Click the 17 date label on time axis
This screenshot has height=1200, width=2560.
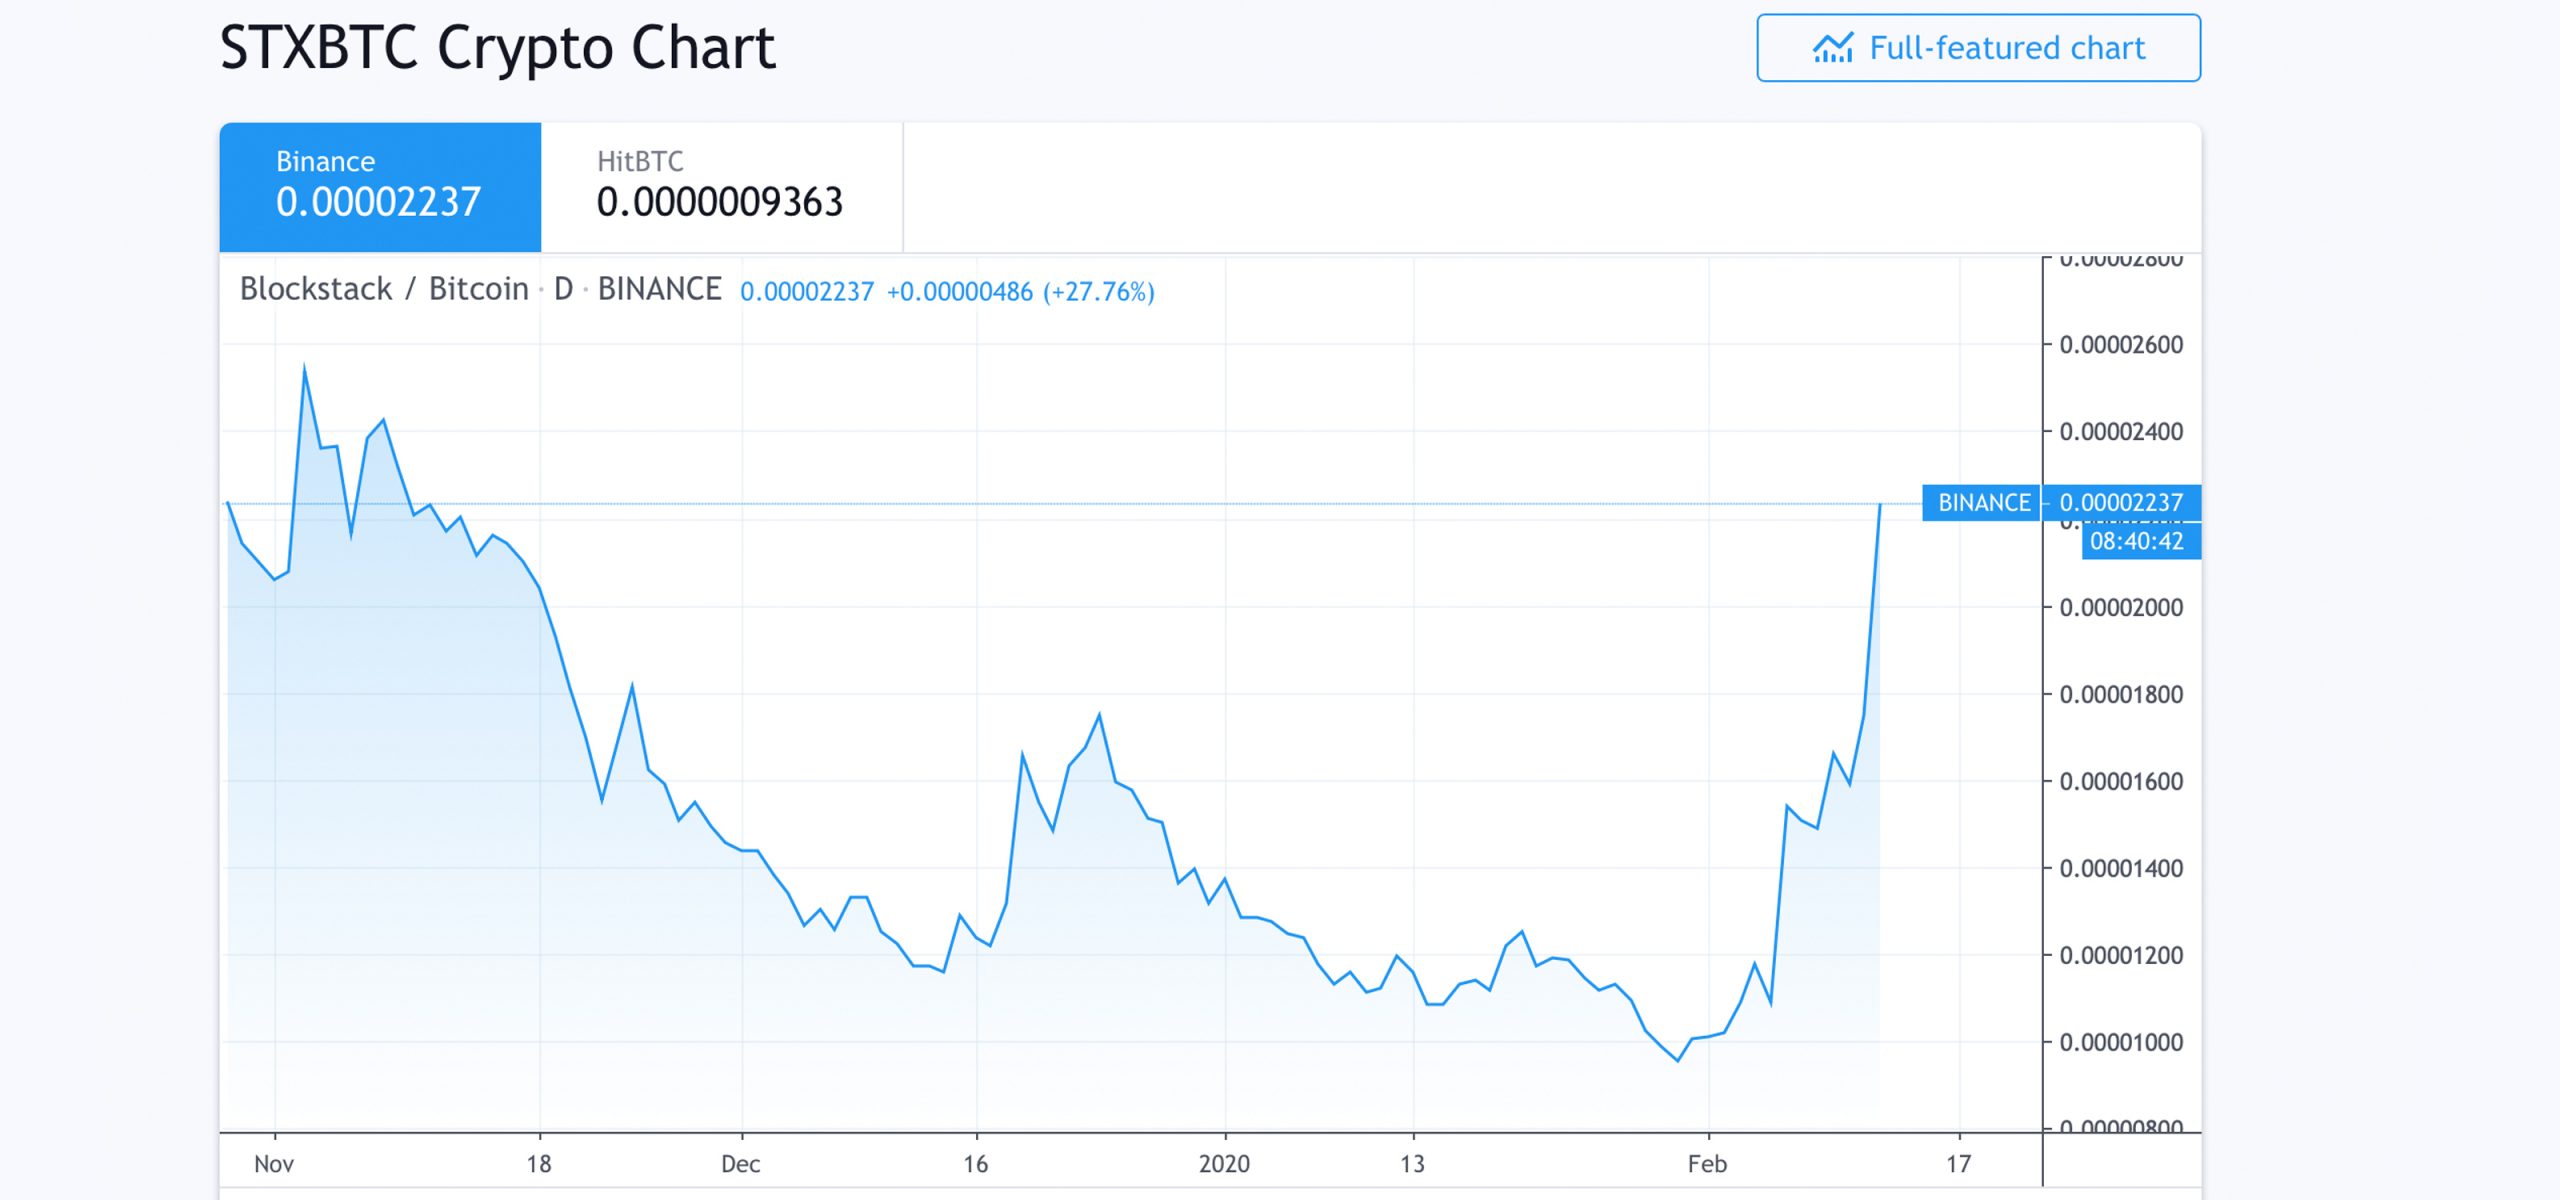[1959, 1164]
